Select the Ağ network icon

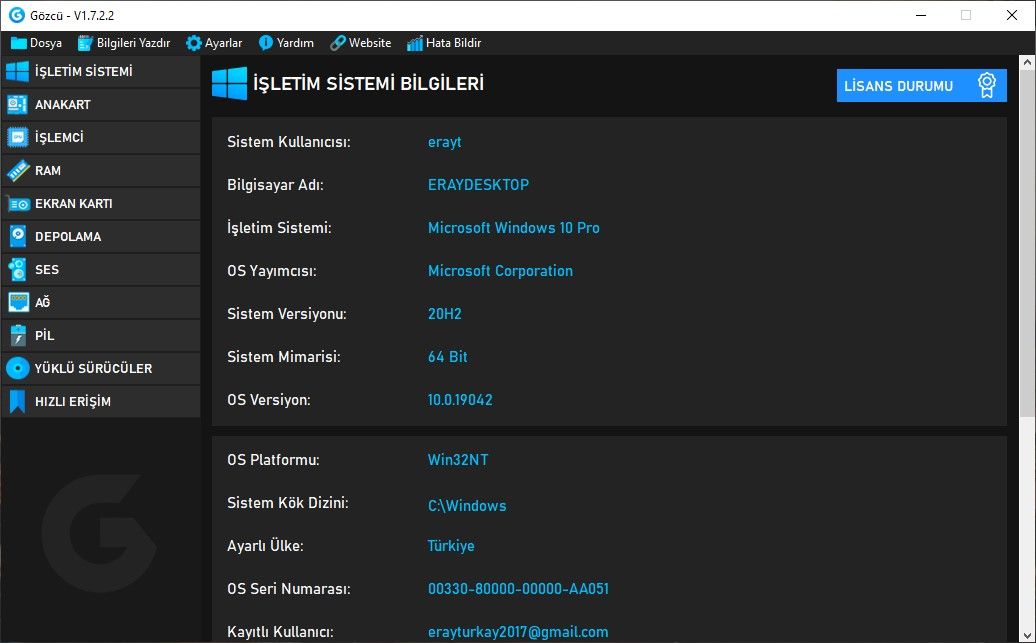(x=18, y=303)
